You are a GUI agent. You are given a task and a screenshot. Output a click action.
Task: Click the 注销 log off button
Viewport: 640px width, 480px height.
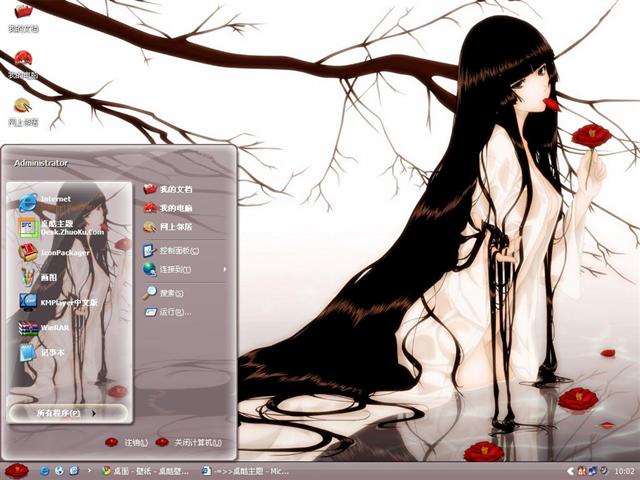[x=127, y=442]
